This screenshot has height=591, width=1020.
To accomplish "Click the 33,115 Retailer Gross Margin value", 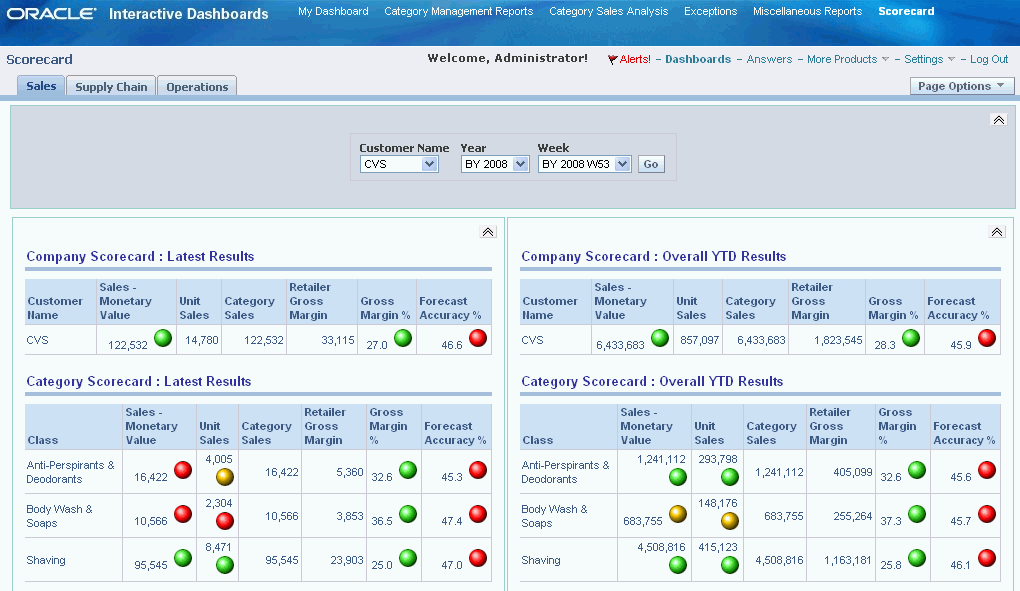I will (338, 340).
